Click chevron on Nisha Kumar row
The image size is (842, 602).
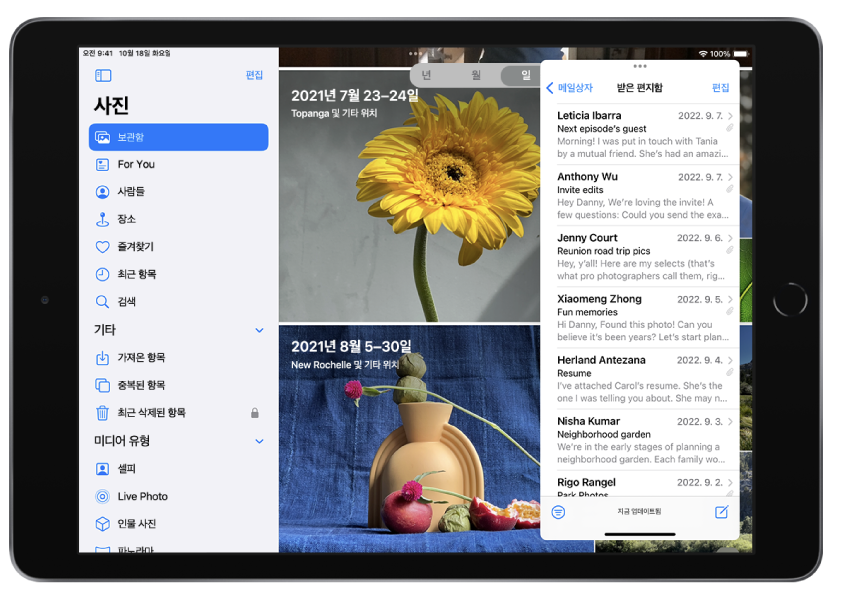730,422
